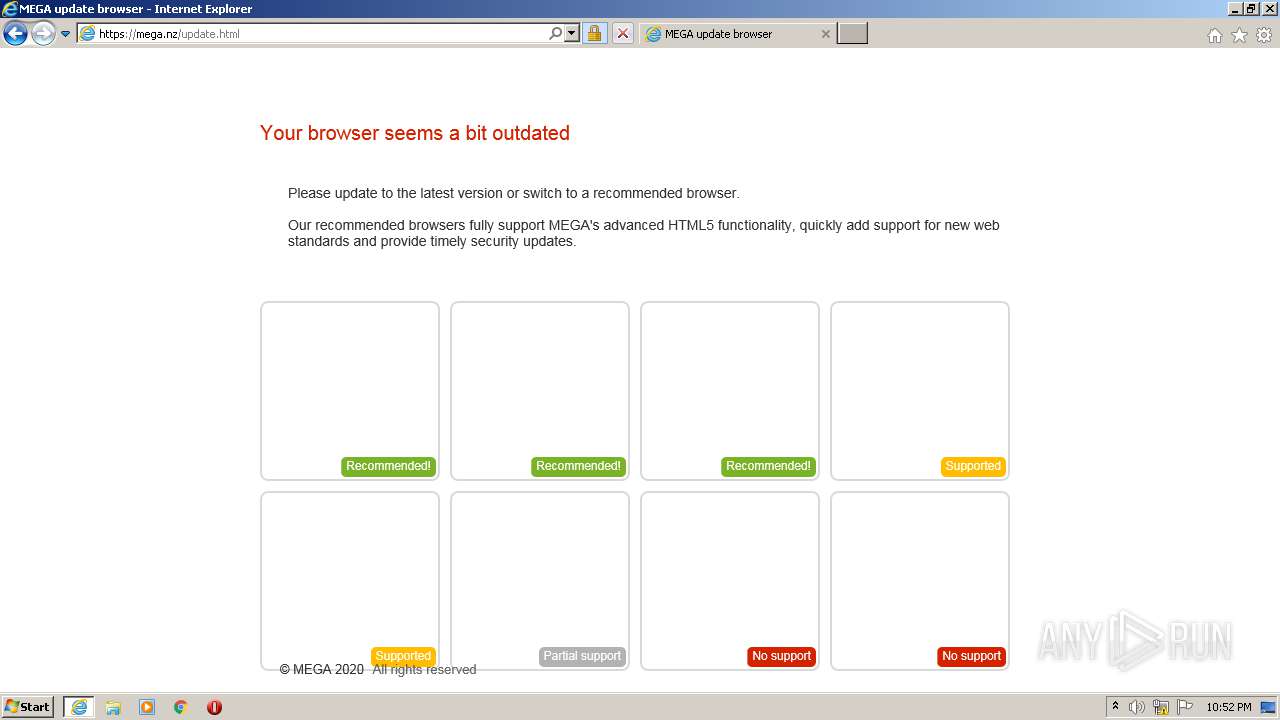Open the Home page icon

click(x=1214, y=35)
